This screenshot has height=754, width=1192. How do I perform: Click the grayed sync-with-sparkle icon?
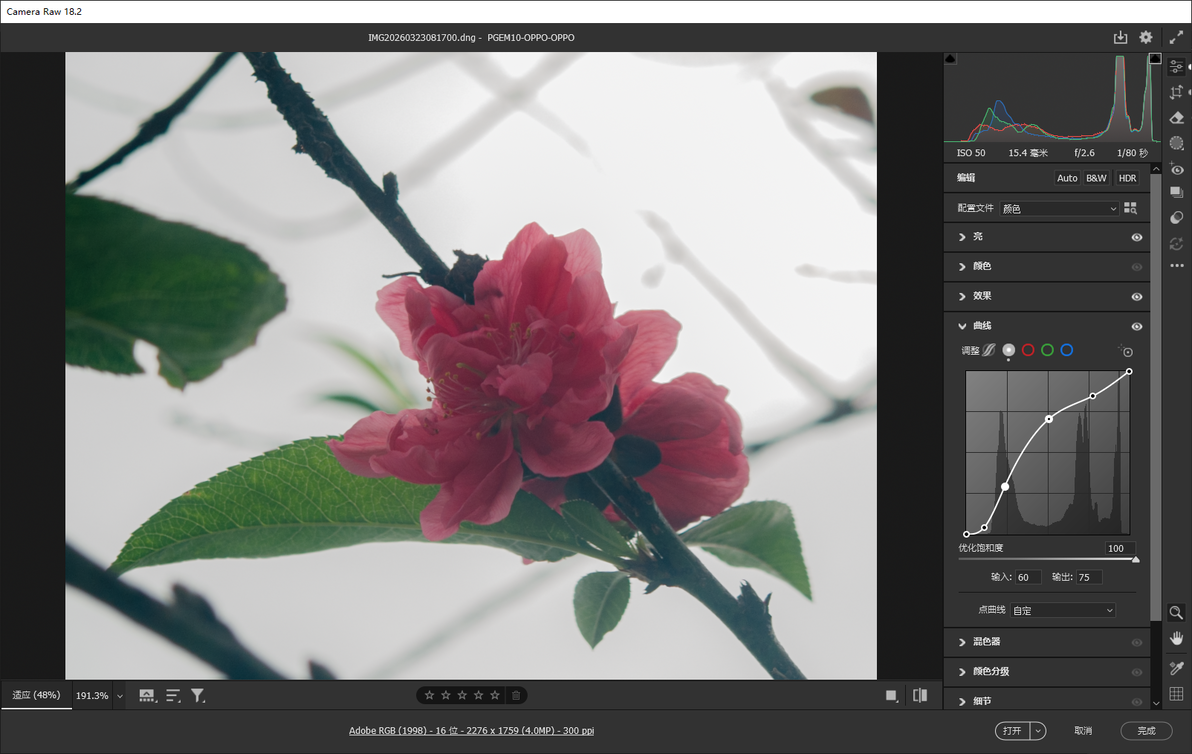click(1176, 243)
